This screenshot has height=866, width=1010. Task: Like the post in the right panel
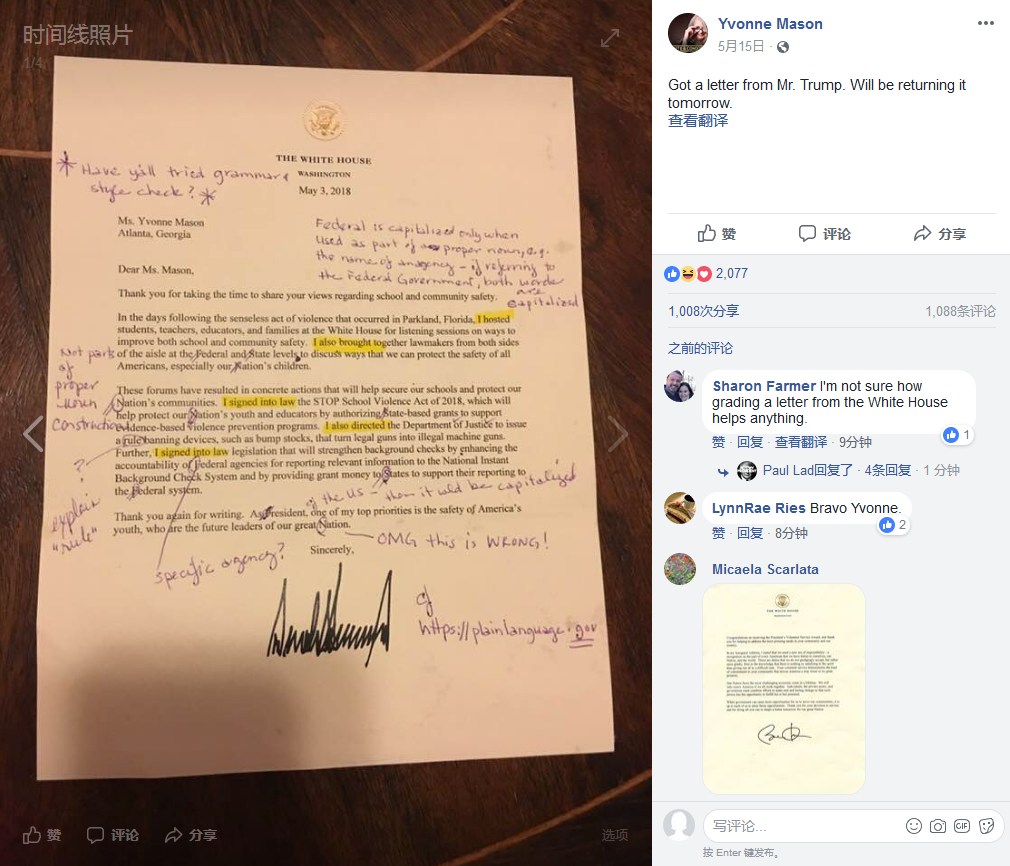(x=716, y=233)
